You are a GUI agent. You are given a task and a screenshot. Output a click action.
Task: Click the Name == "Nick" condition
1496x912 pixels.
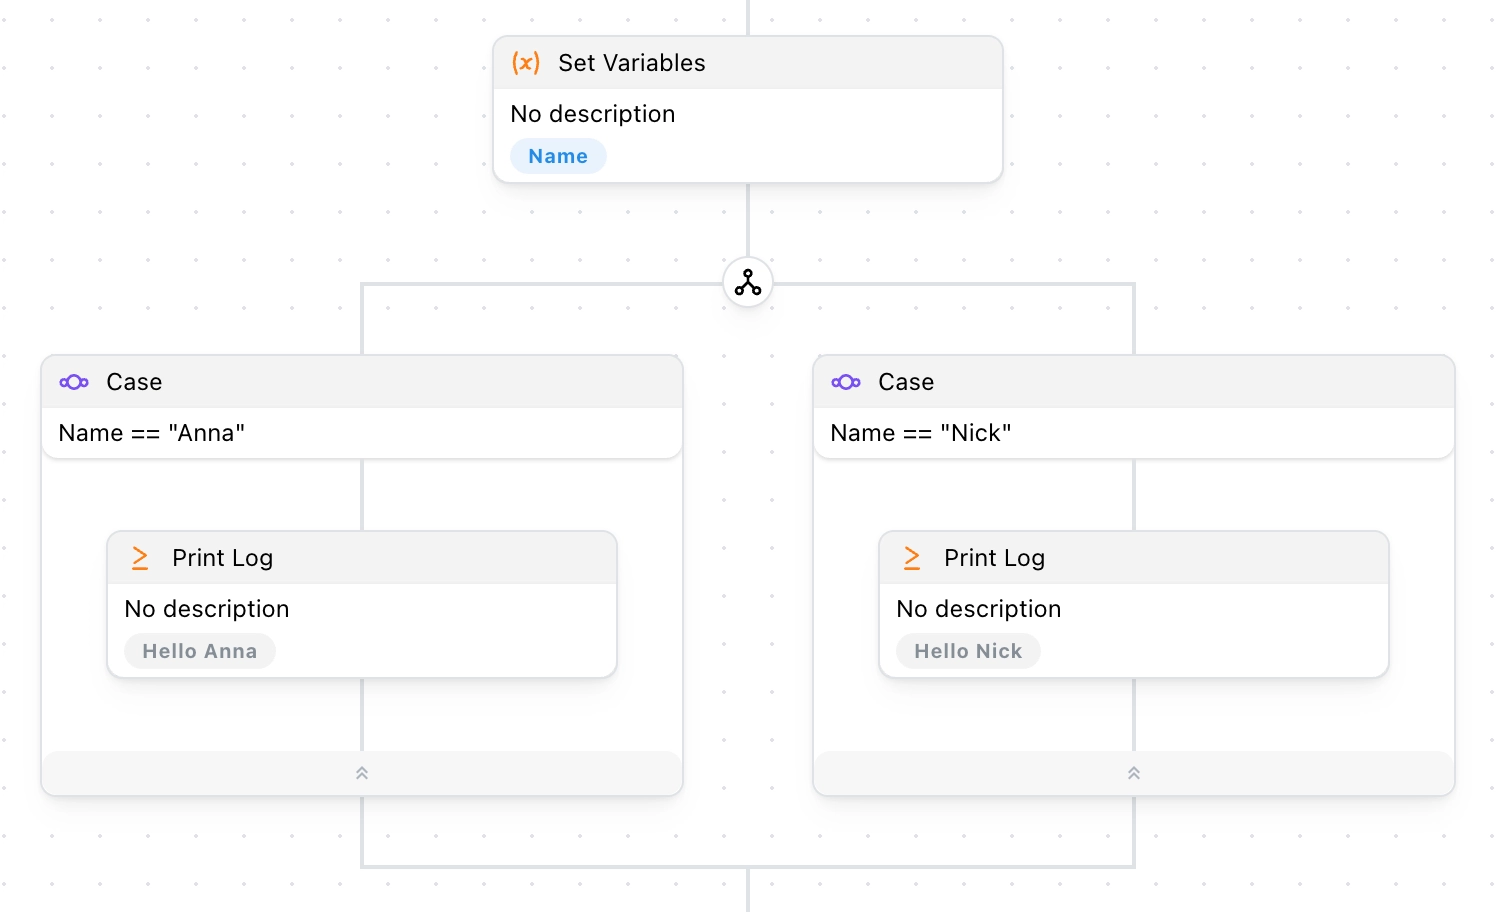(x=921, y=433)
